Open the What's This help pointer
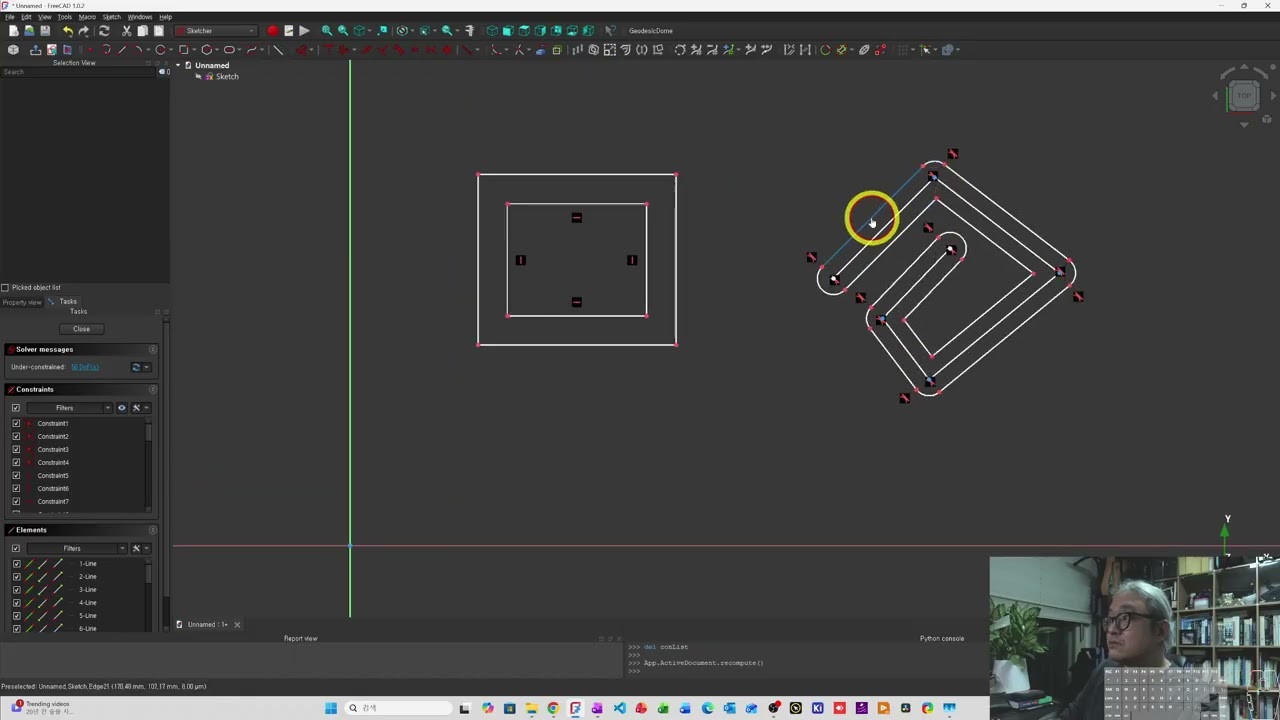1280x720 pixels. [610, 31]
